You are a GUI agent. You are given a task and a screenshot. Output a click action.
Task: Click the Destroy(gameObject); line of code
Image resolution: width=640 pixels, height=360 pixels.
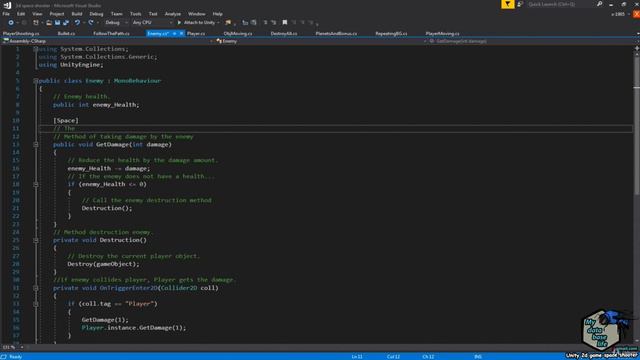(103, 264)
